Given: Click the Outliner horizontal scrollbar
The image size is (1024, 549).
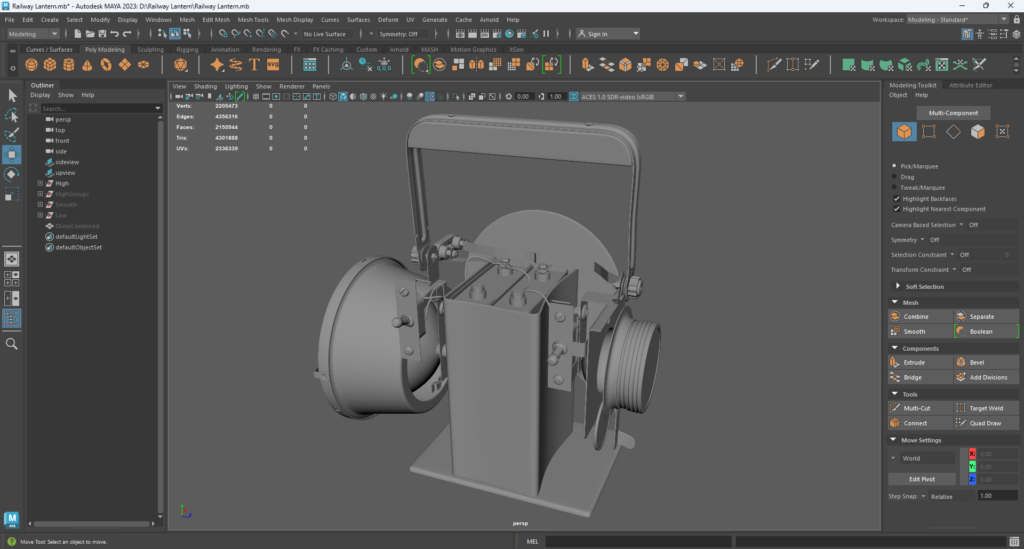Looking at the screenshot, I should [91, 524].
